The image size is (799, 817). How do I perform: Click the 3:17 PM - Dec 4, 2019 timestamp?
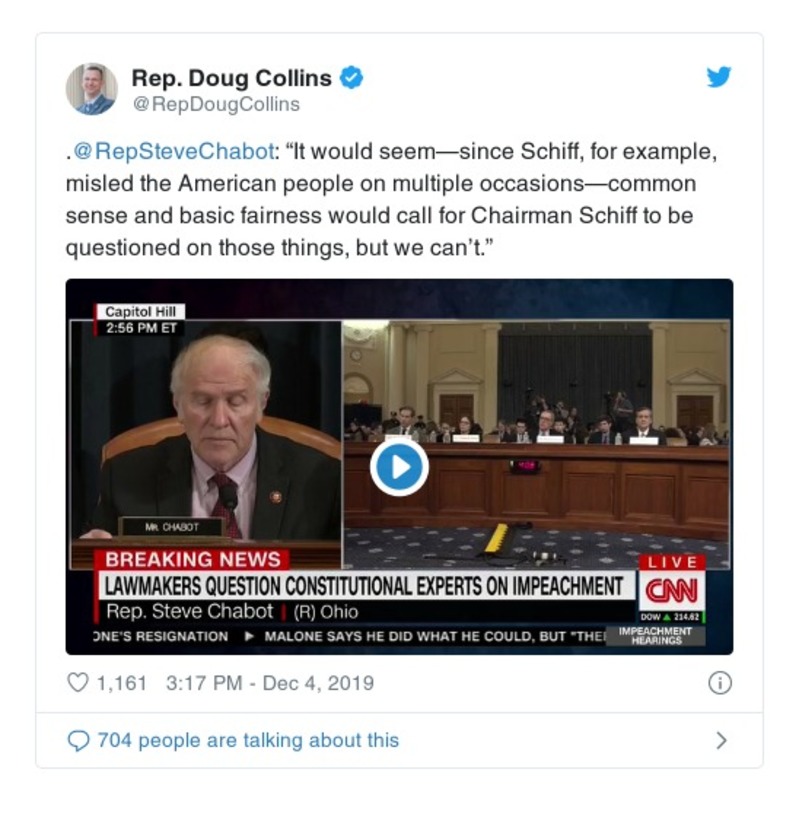[x=270, y=683]
